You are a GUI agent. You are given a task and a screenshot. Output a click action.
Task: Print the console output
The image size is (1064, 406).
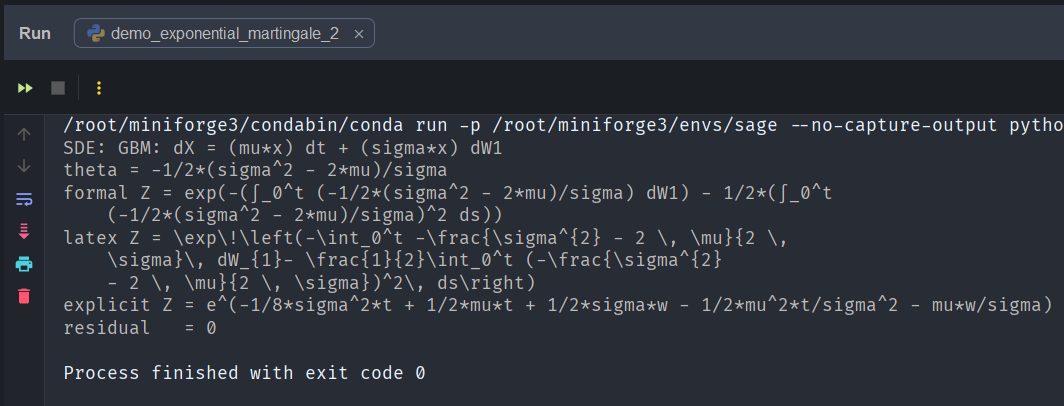[x=25, y=264]
